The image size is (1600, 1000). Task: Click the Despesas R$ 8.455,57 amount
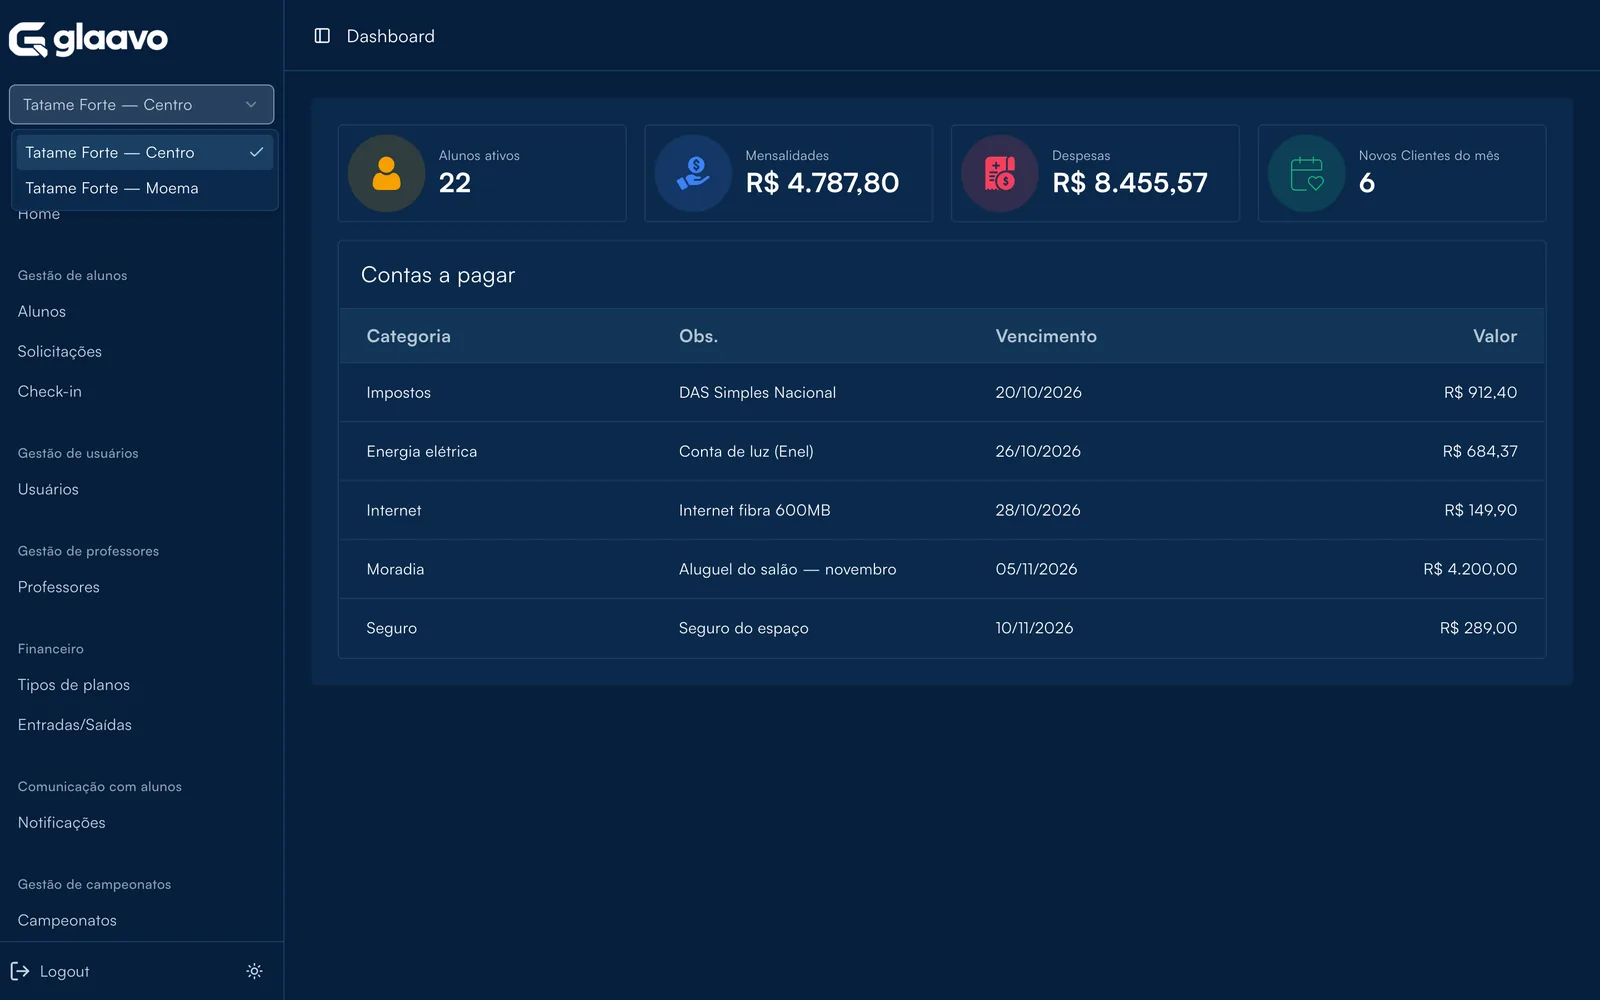click(1130, 183)
